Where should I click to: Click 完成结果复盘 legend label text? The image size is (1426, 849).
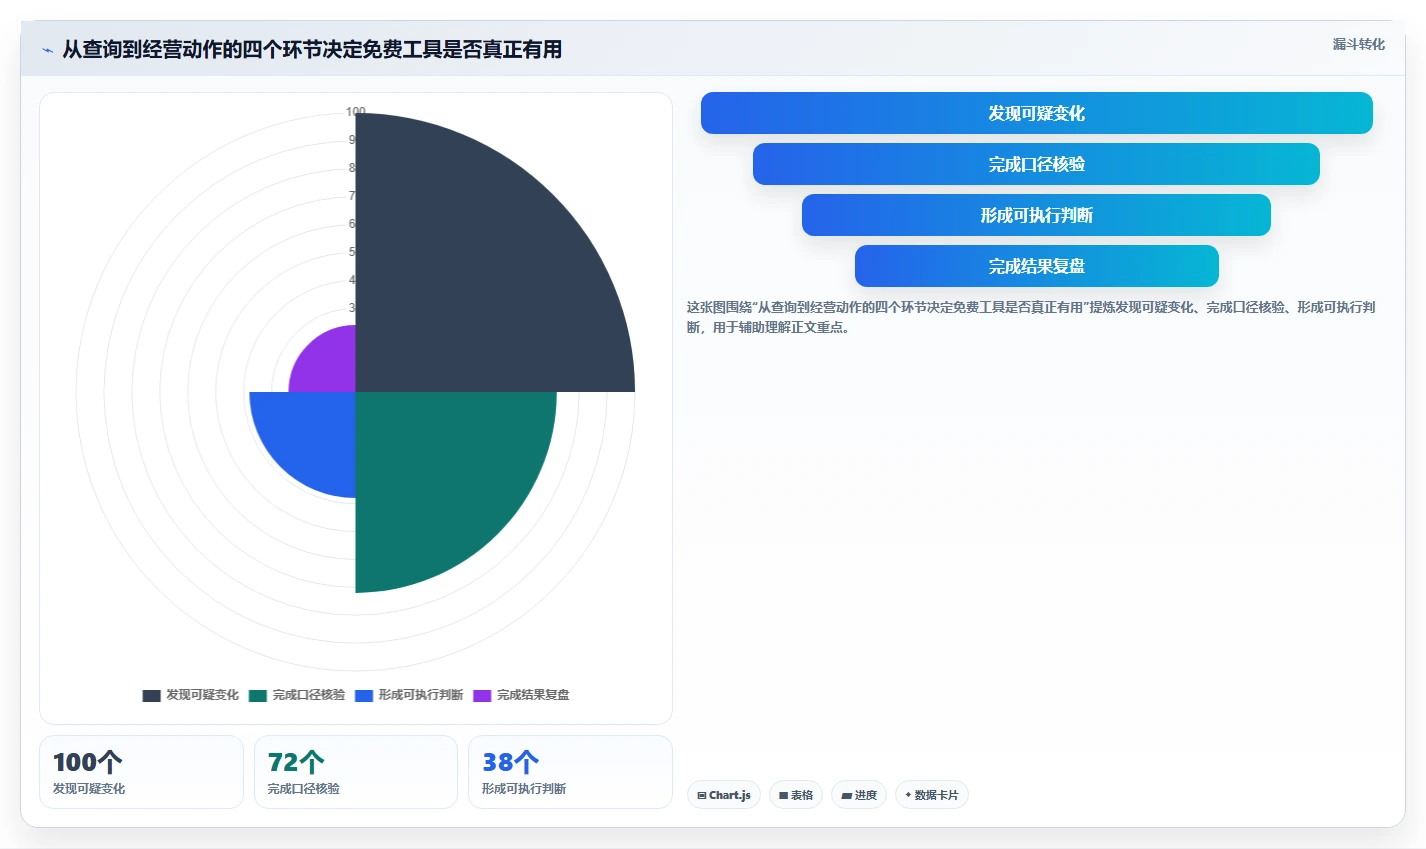coord(533,695)
